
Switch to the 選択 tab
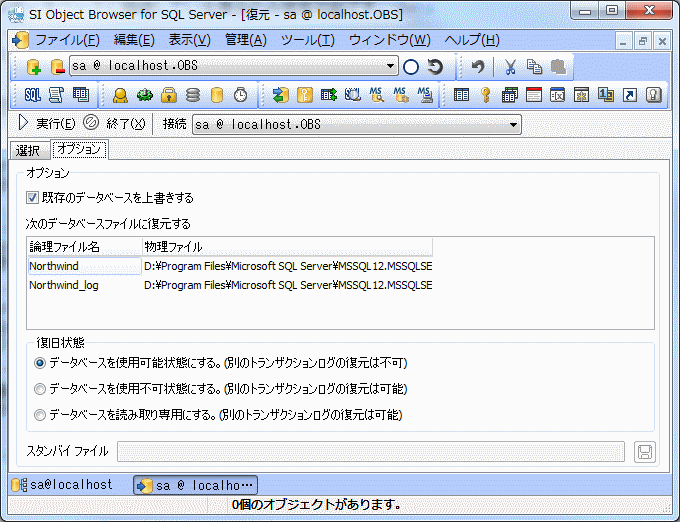(28, 150)
